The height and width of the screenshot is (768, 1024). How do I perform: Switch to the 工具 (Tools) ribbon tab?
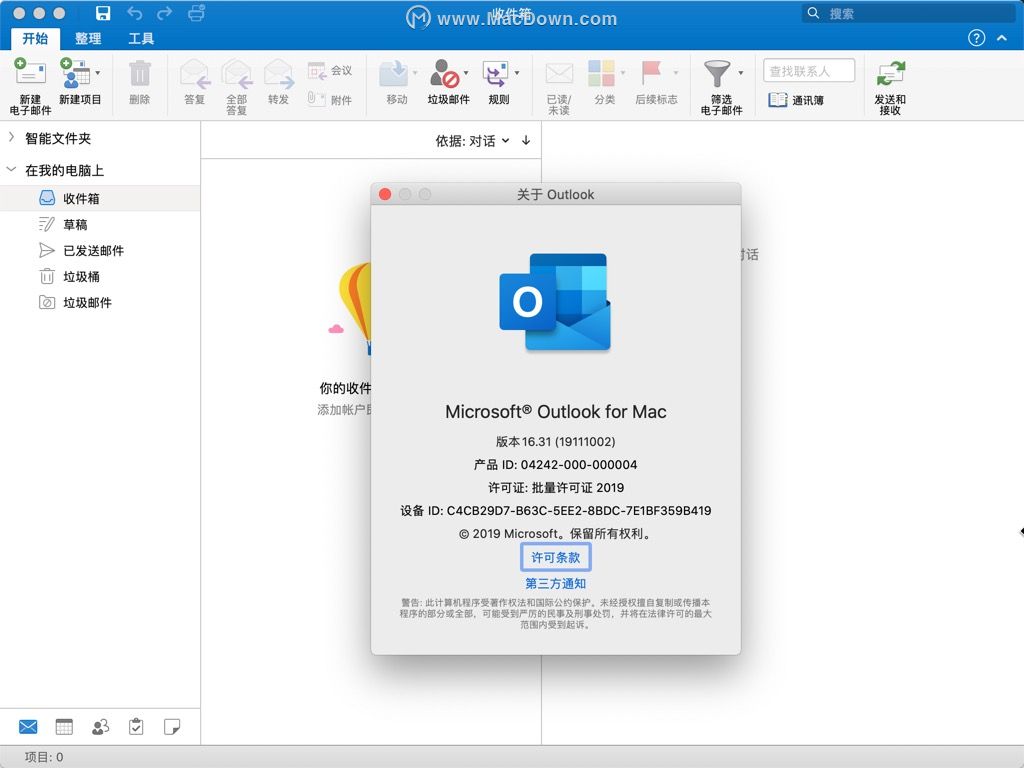coord(141,39)
